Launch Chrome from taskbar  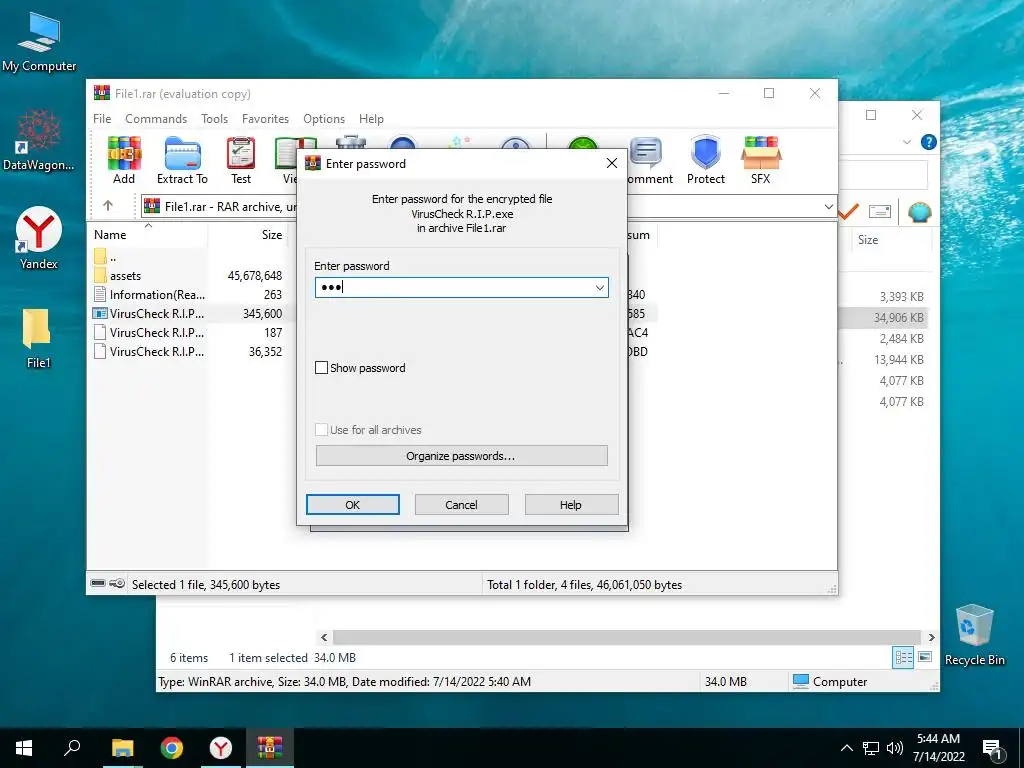(x=172, y=748)
